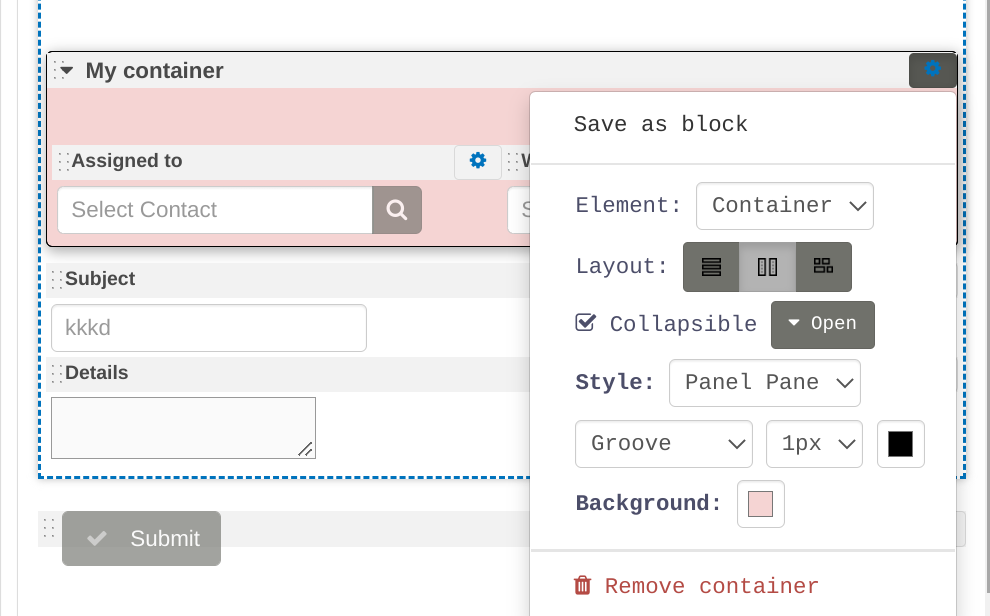
Task: Click the drag handle beside My container
Action: [54, 70]
